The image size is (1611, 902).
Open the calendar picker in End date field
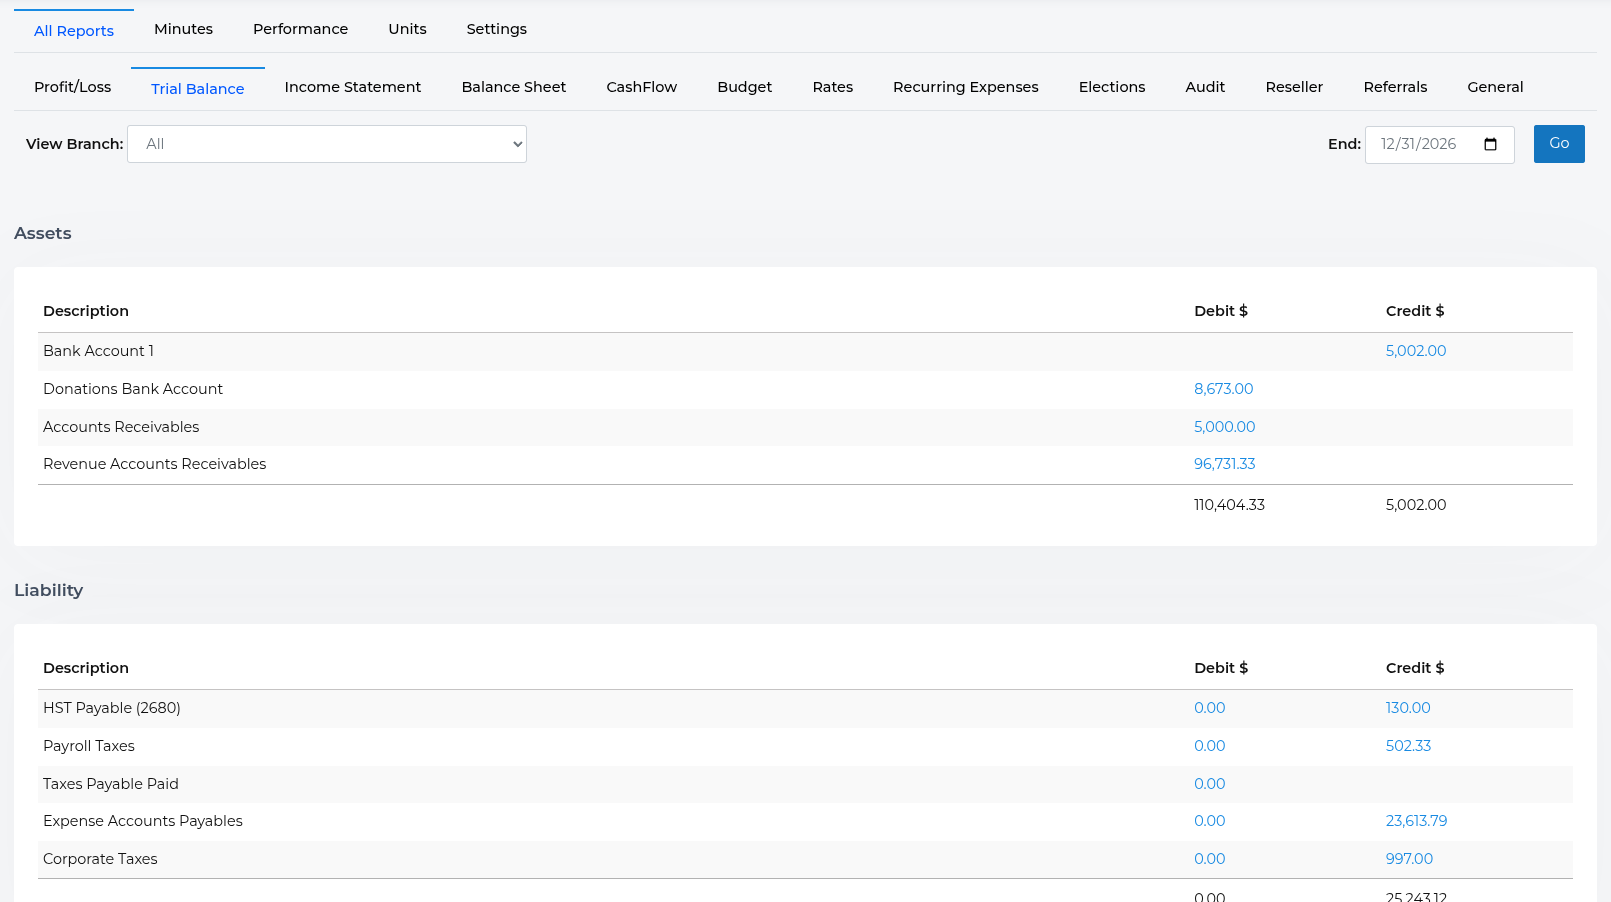tap(1490, 144)
